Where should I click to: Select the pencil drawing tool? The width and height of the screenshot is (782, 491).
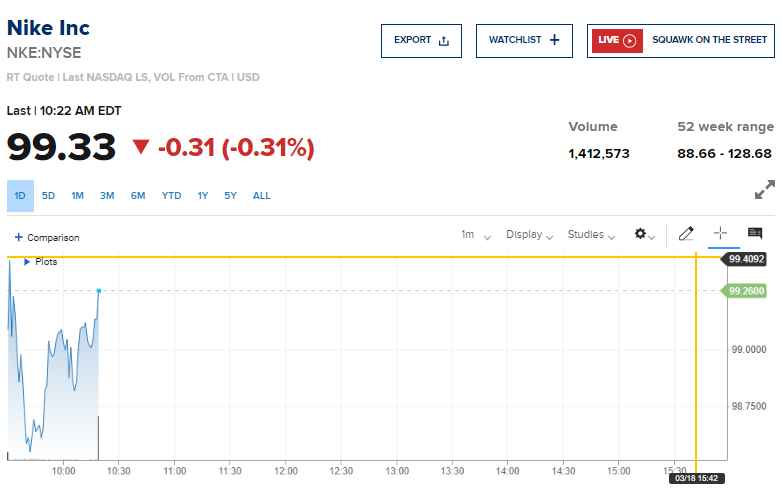[x=686, y=234]
